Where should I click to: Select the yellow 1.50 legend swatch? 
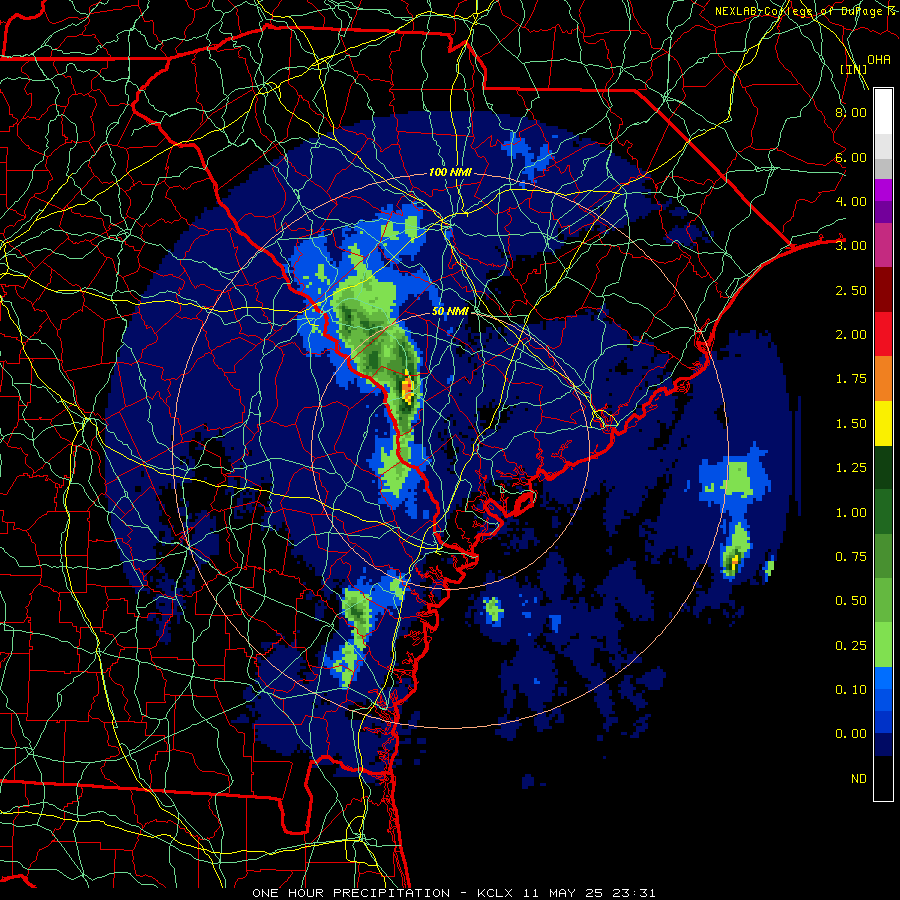point(883,423)
